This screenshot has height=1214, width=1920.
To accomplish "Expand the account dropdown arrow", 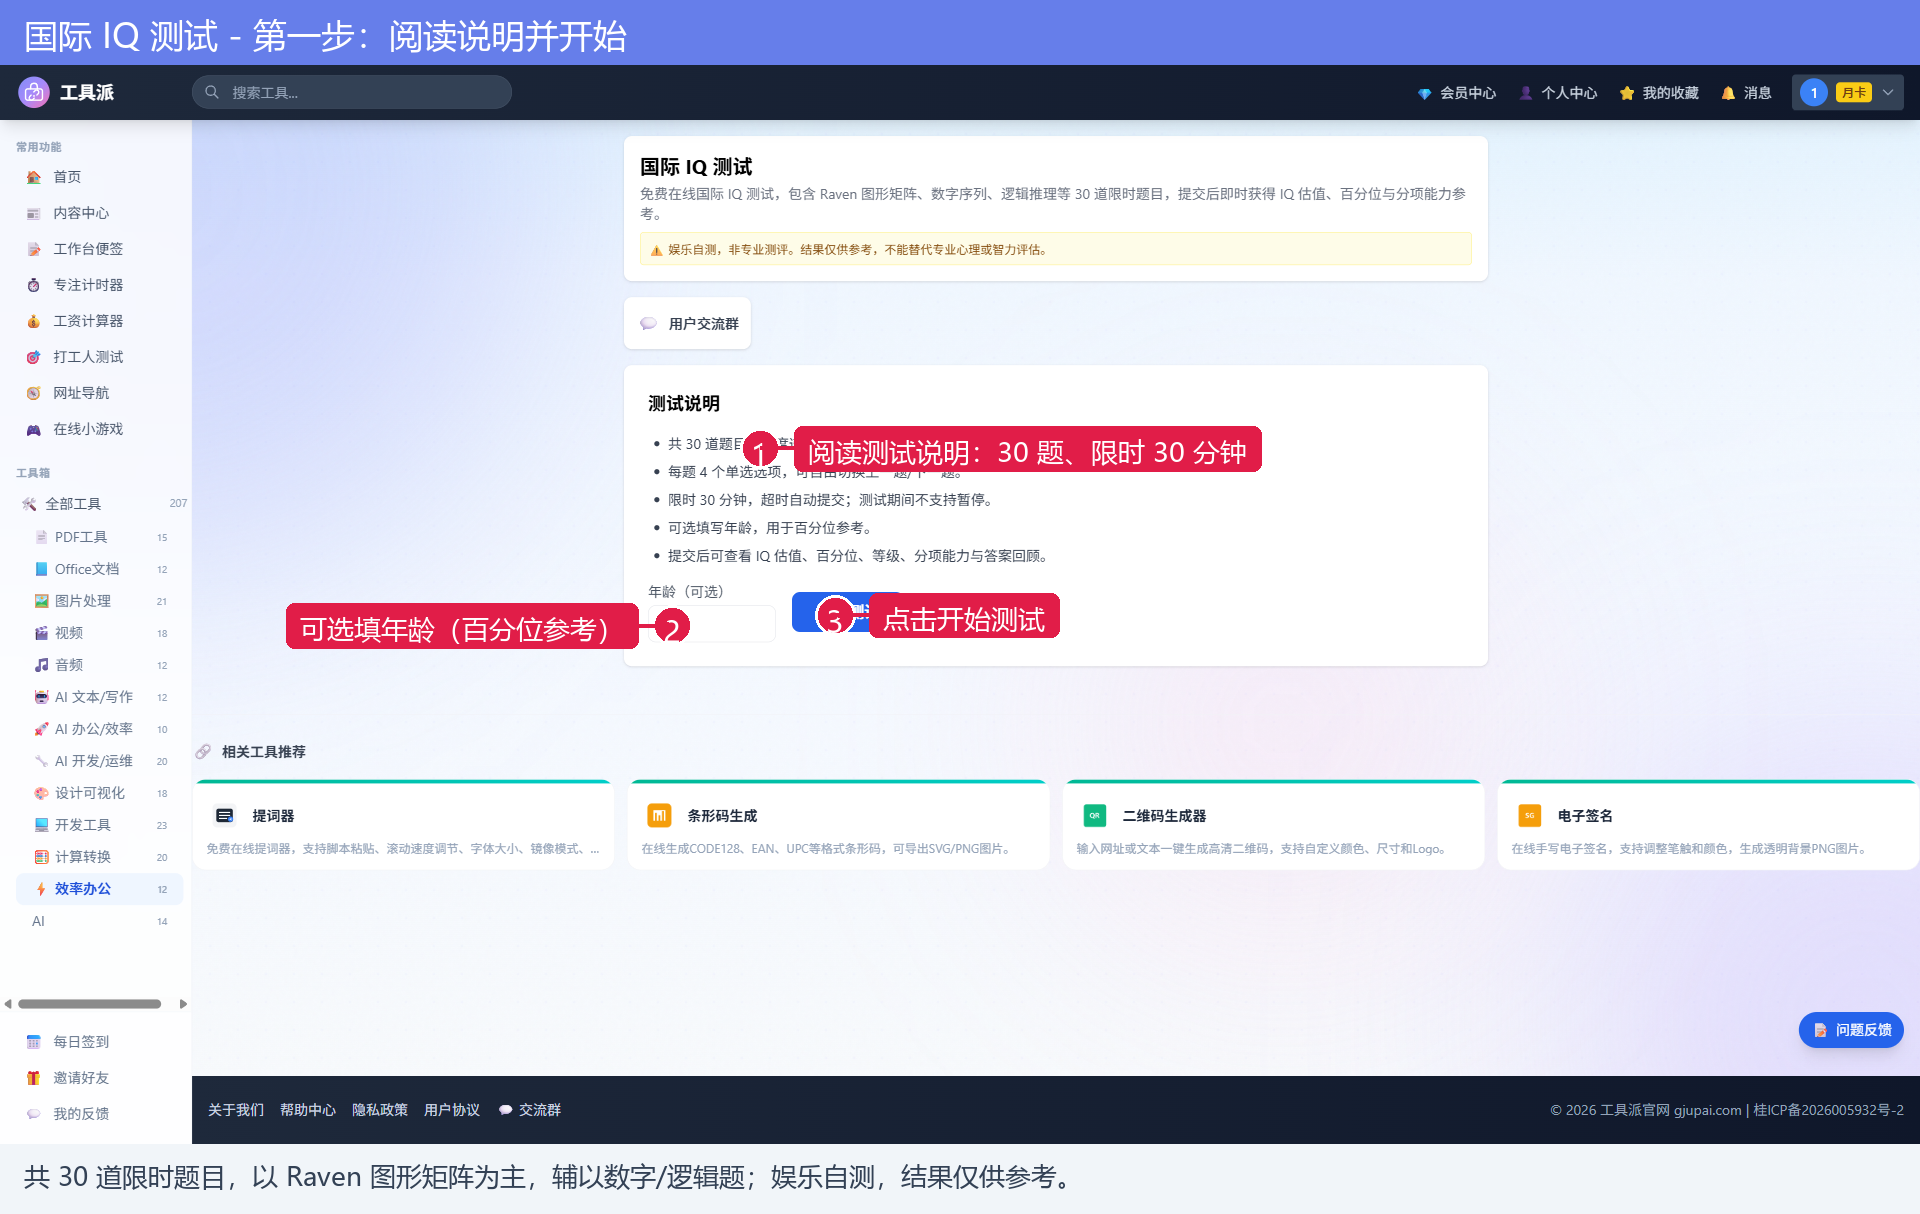I will (x=1888, y=93).
